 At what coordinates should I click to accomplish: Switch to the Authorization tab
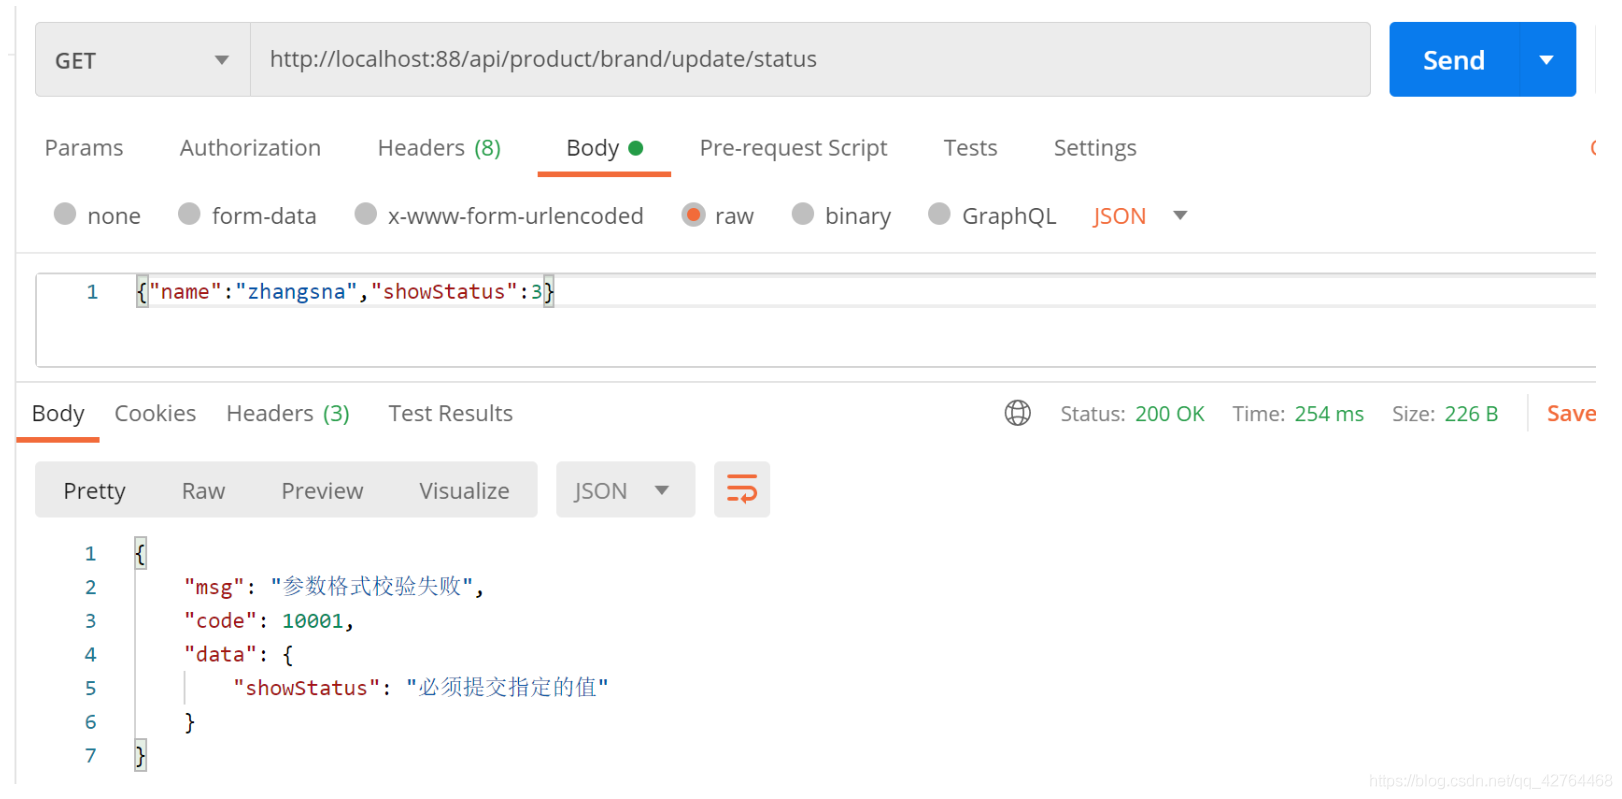250,148
